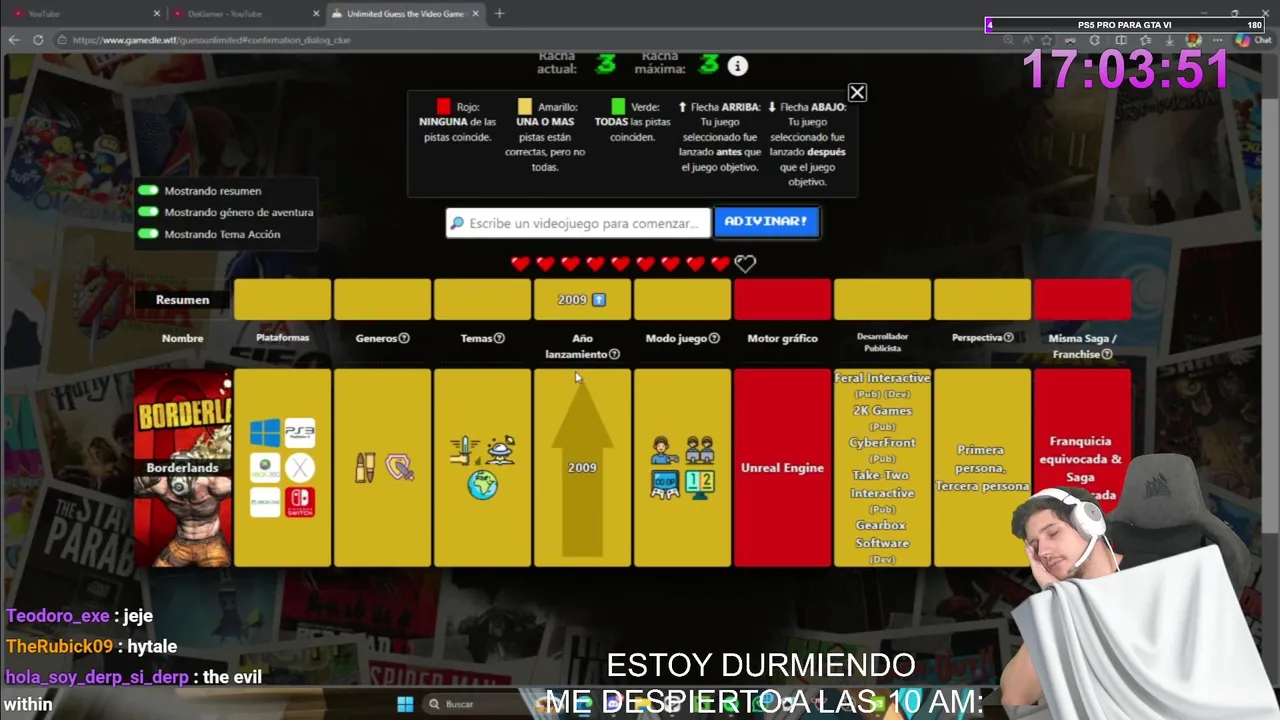Click help icon beside Misma Saga / Franchise
1280x720 pixels.
1106,354
